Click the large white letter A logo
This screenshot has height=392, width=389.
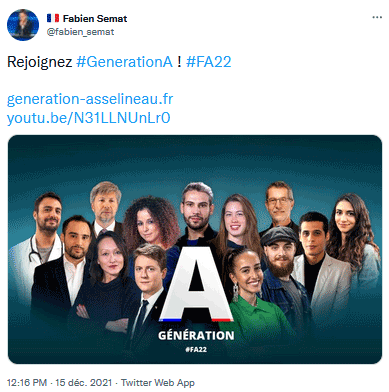tap(196, 284)
